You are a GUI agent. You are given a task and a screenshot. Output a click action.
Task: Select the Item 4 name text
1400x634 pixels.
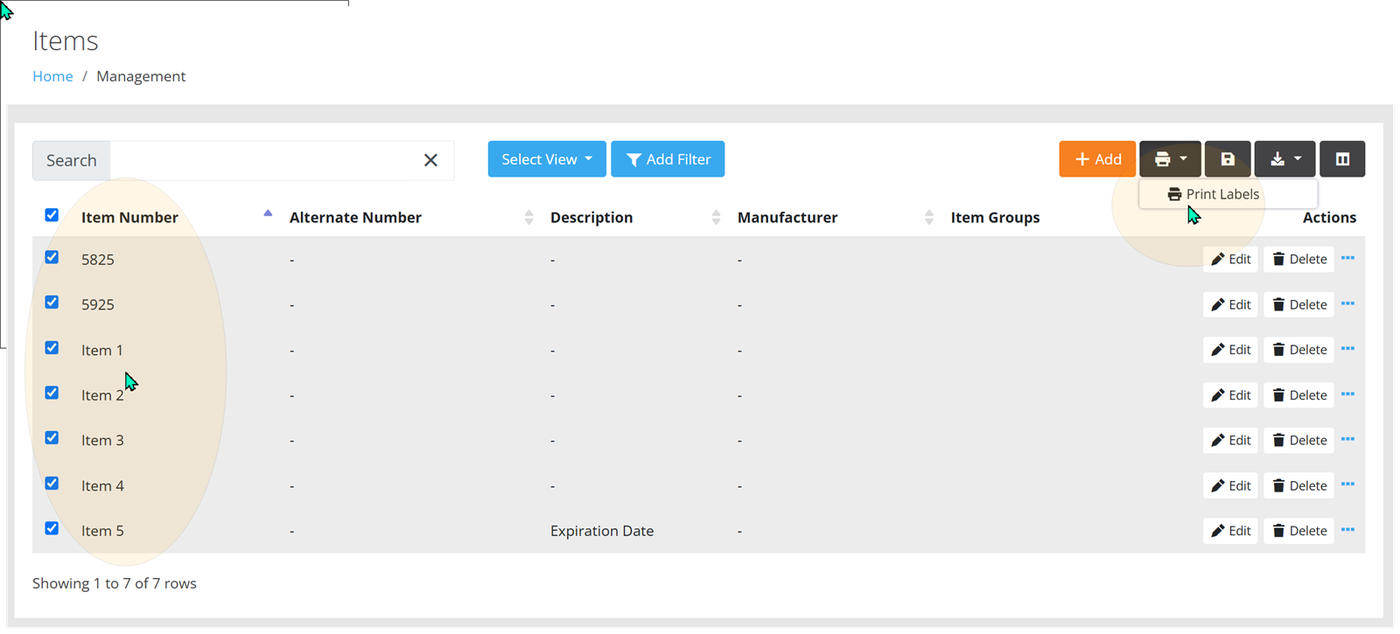(x=102, y=486)
